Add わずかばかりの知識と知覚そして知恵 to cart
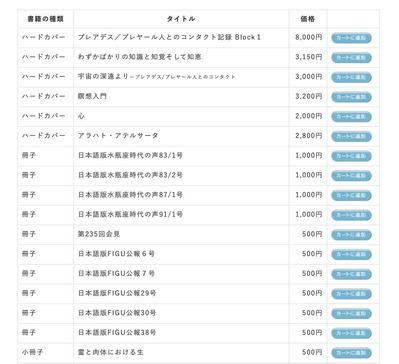The image size is (399, 364). pos(351,57)
